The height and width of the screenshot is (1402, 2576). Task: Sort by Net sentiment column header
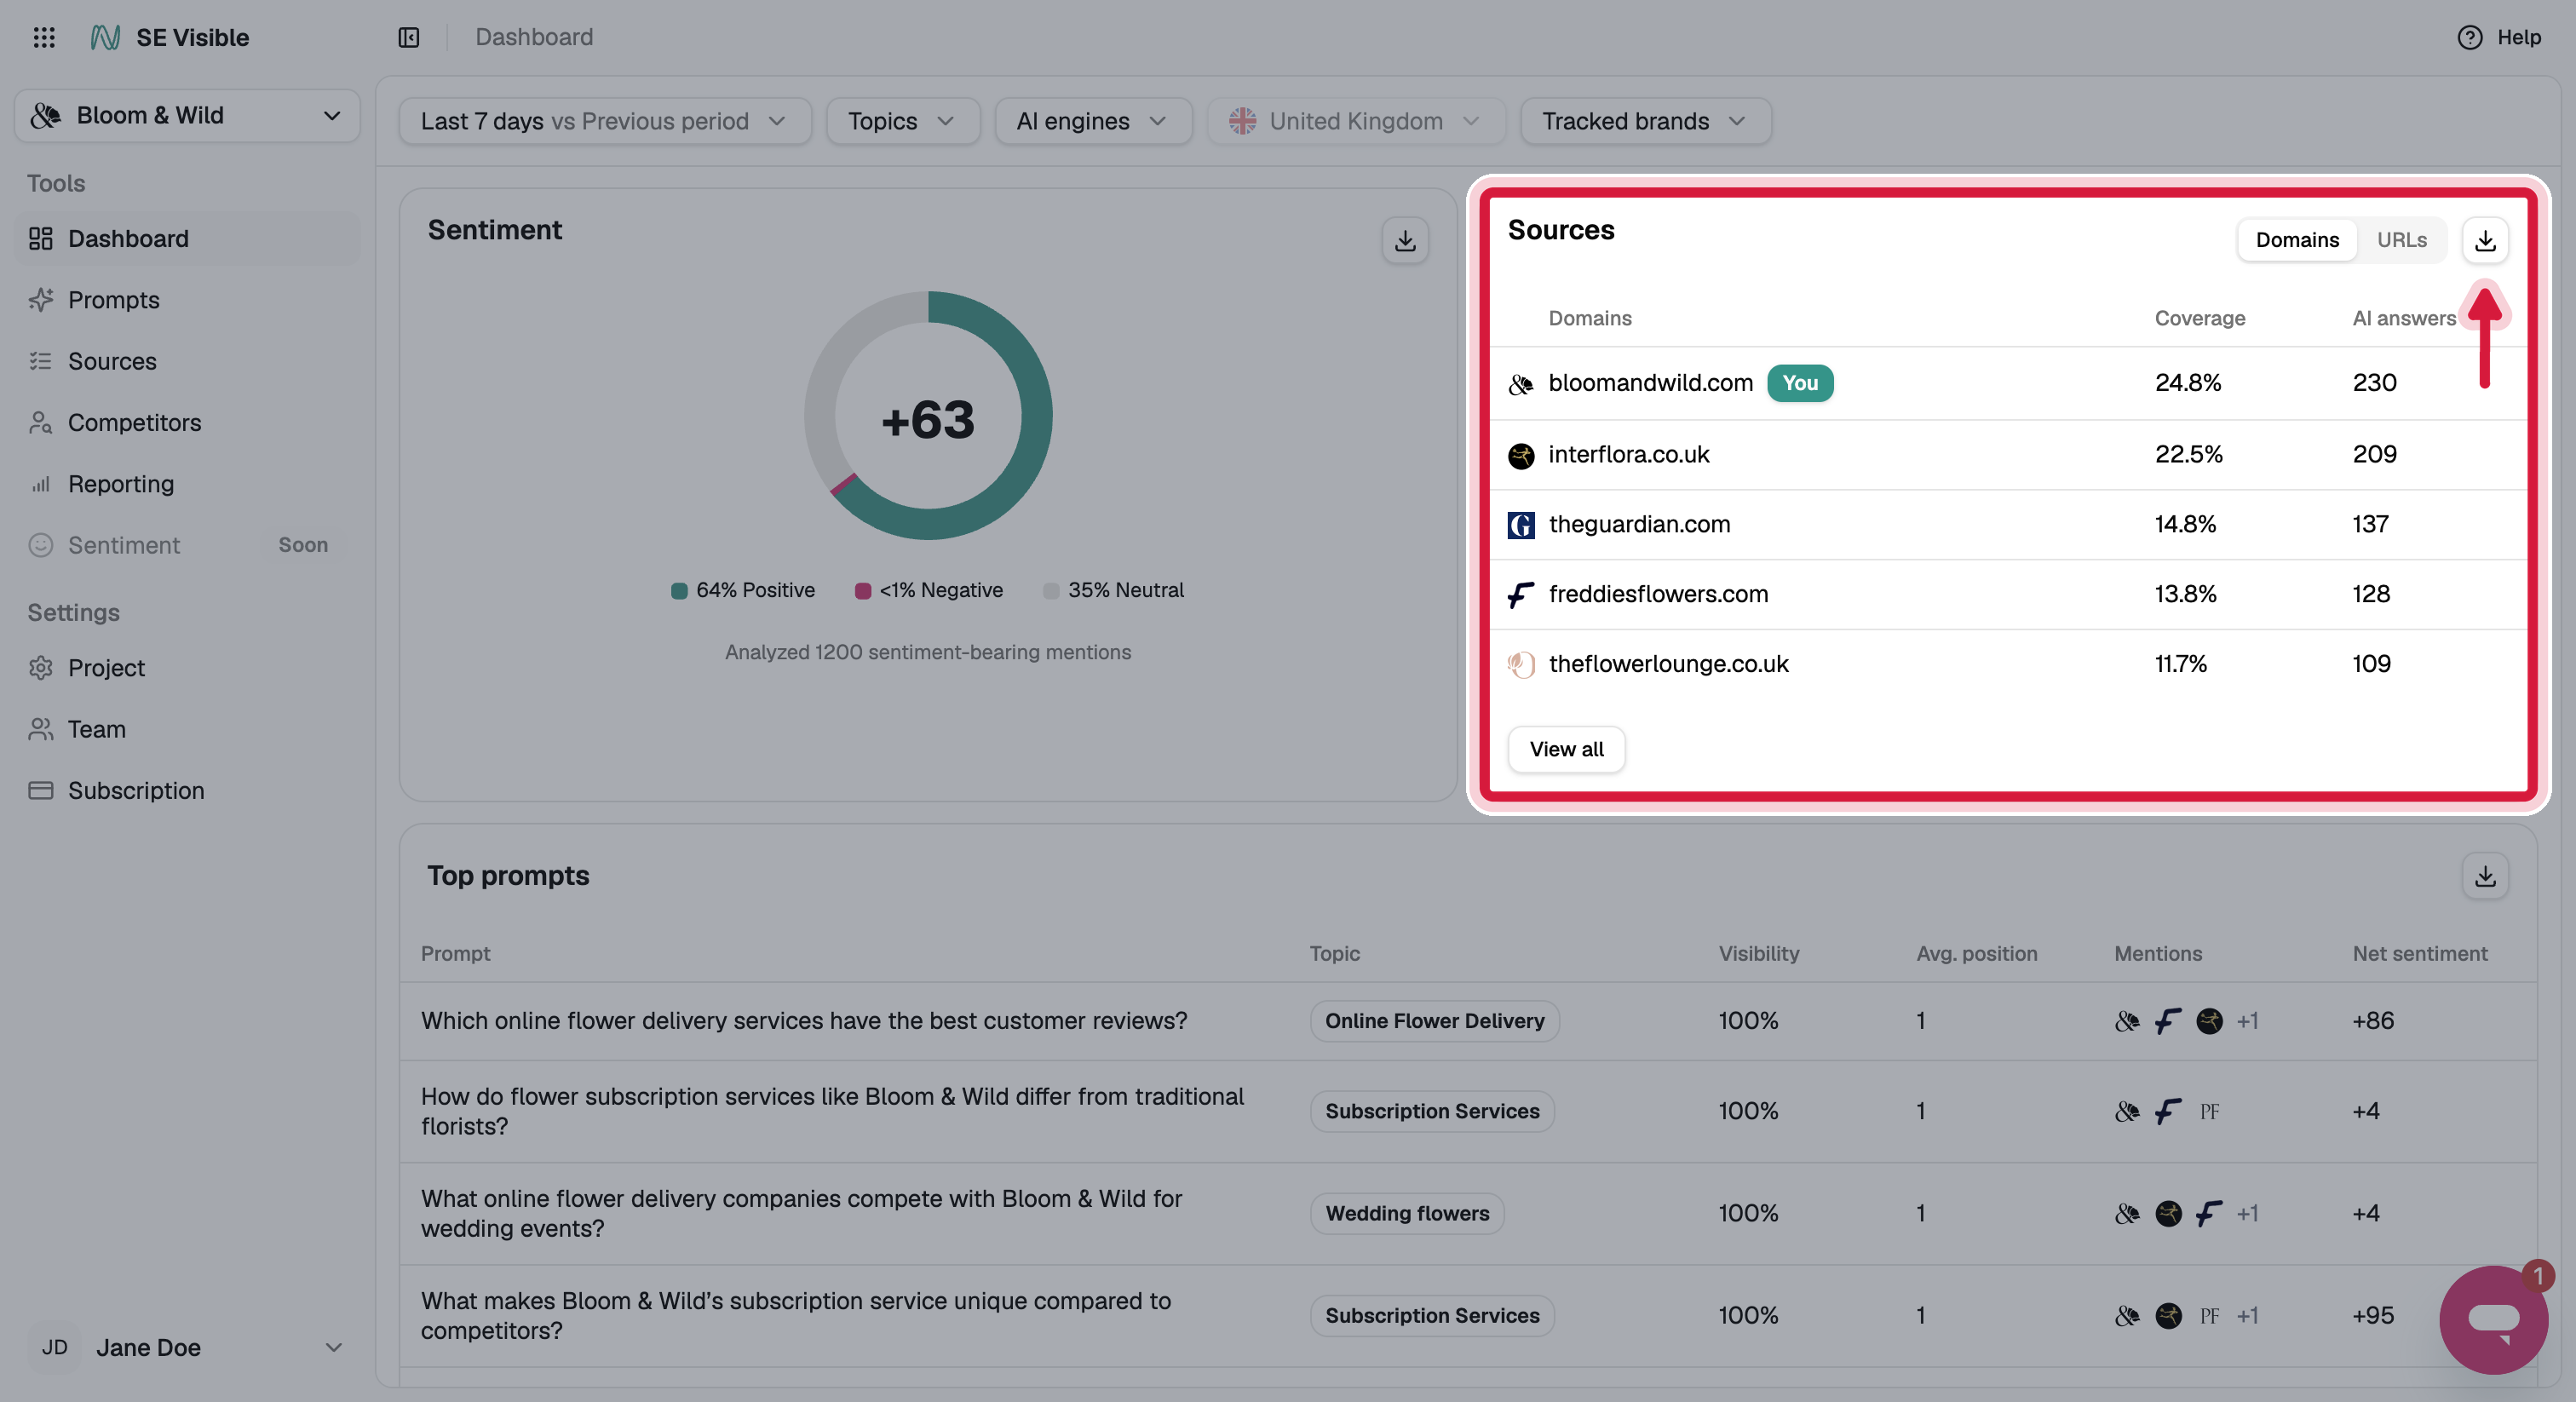2420,954
